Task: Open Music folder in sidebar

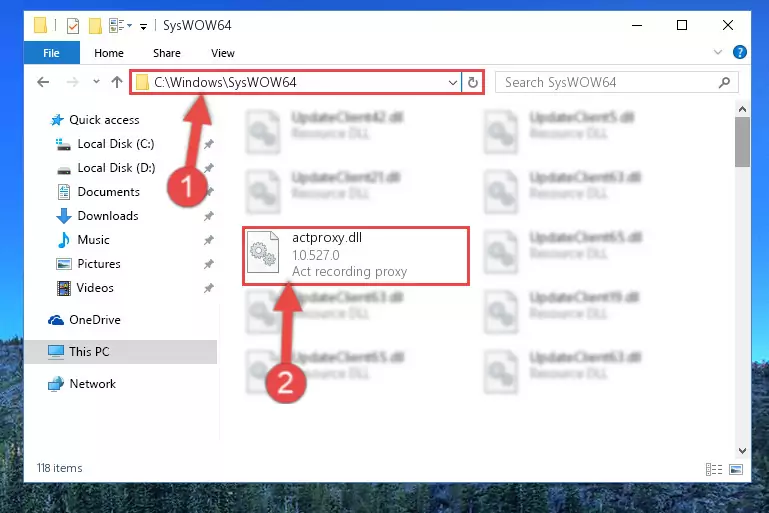Action: pos(83,240)
